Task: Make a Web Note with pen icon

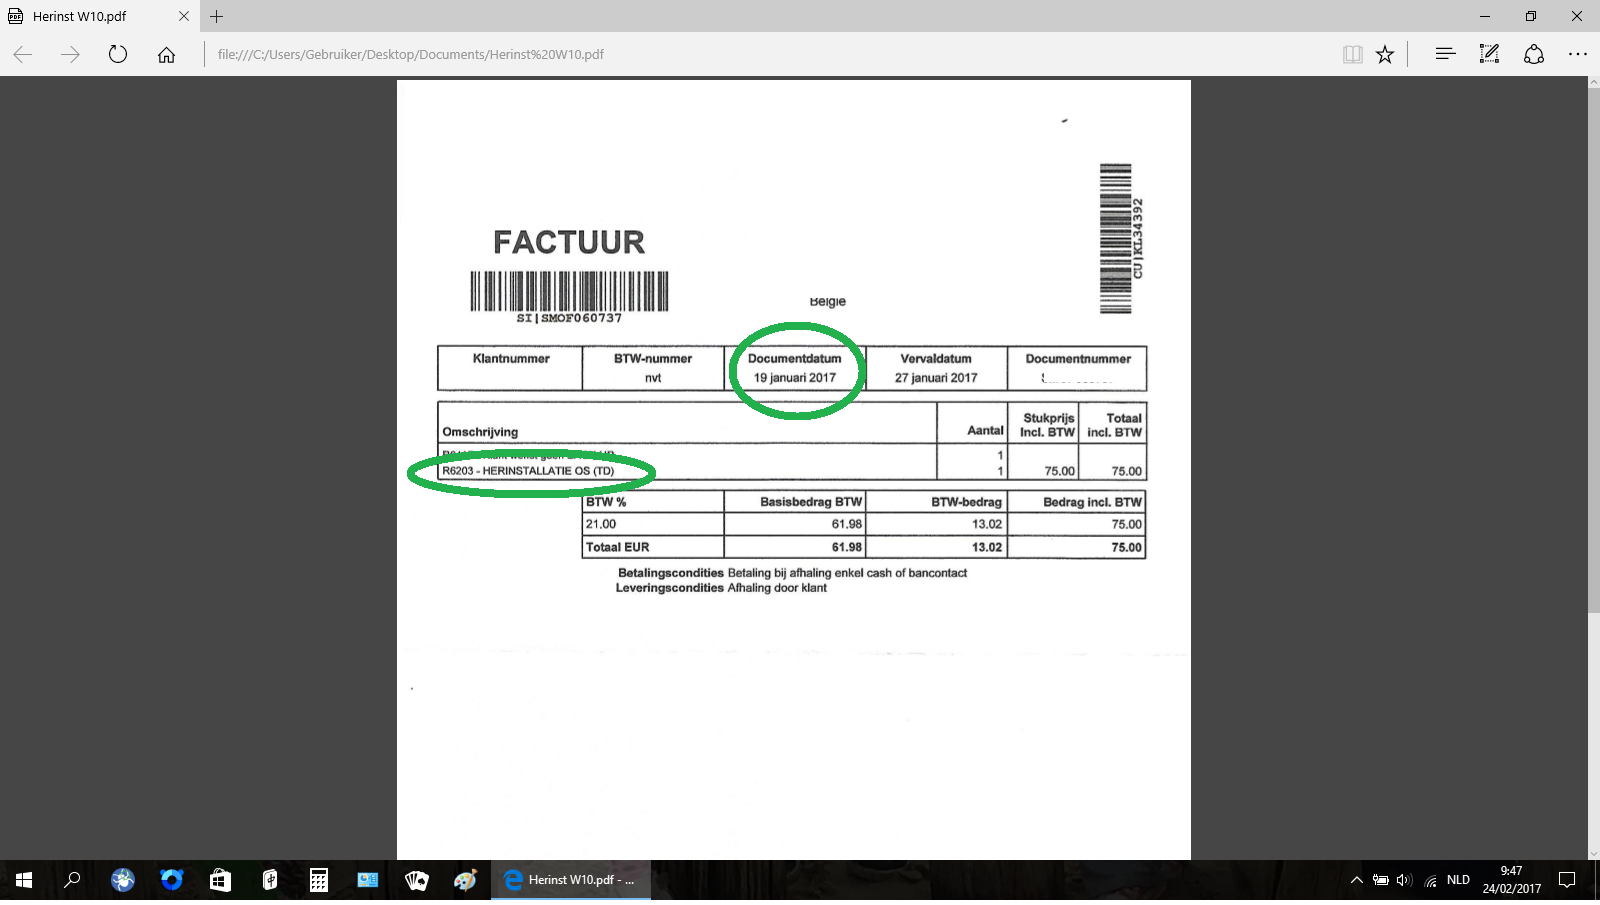Action: (x=1489, y=55)
